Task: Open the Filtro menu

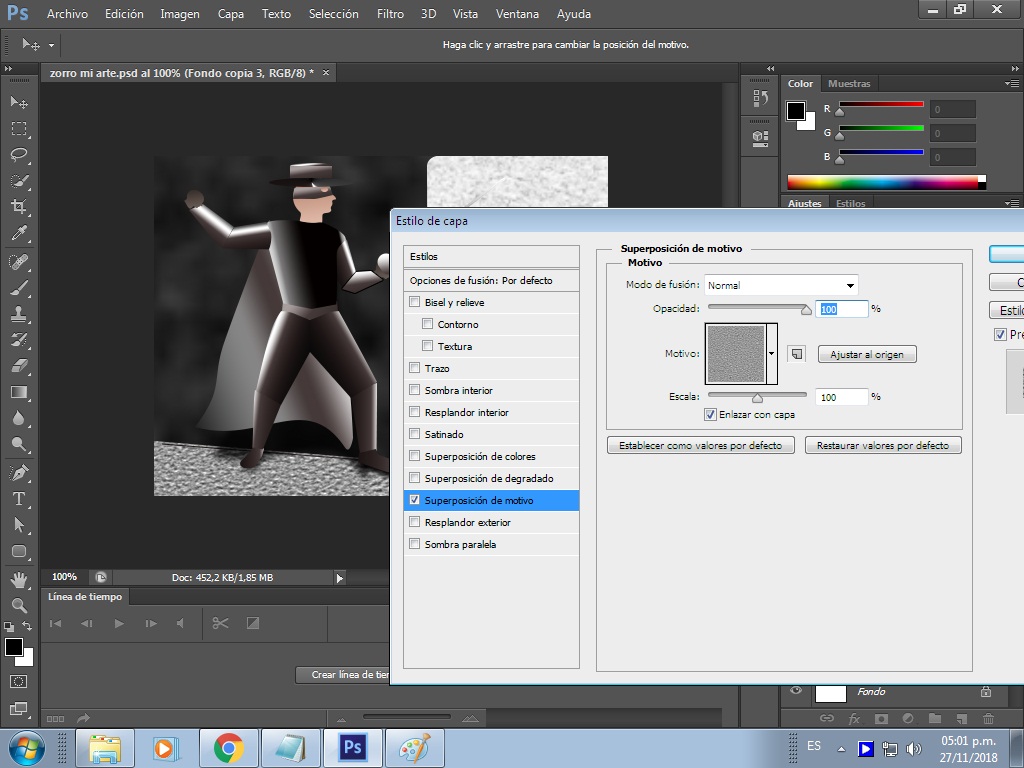Action: pos(390,14)
